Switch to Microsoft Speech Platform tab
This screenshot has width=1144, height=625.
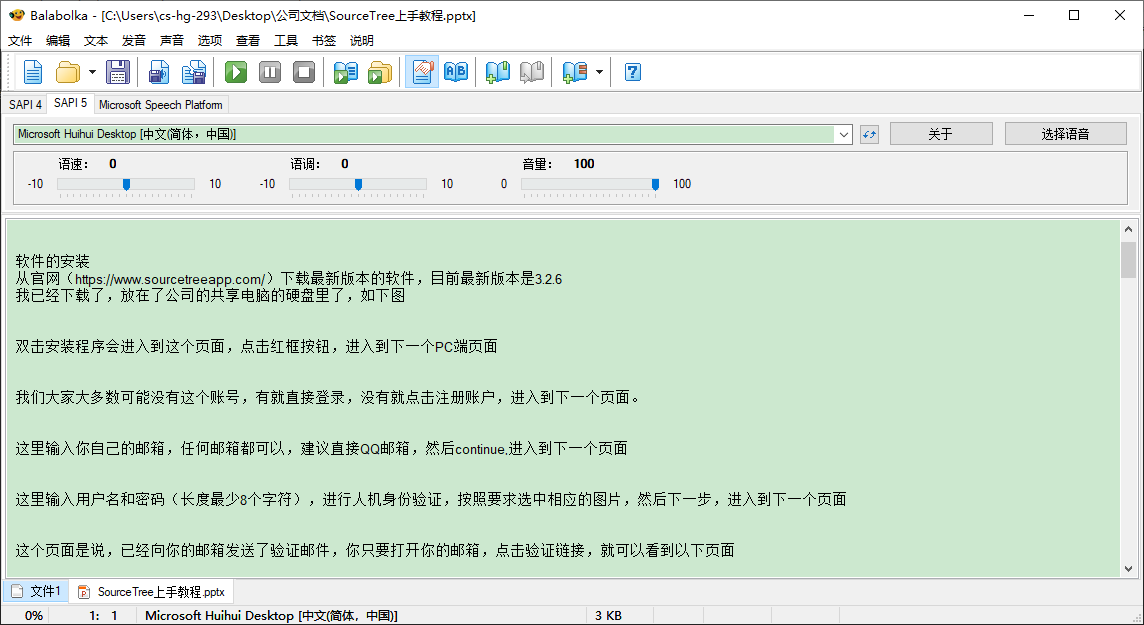(161, 104)
